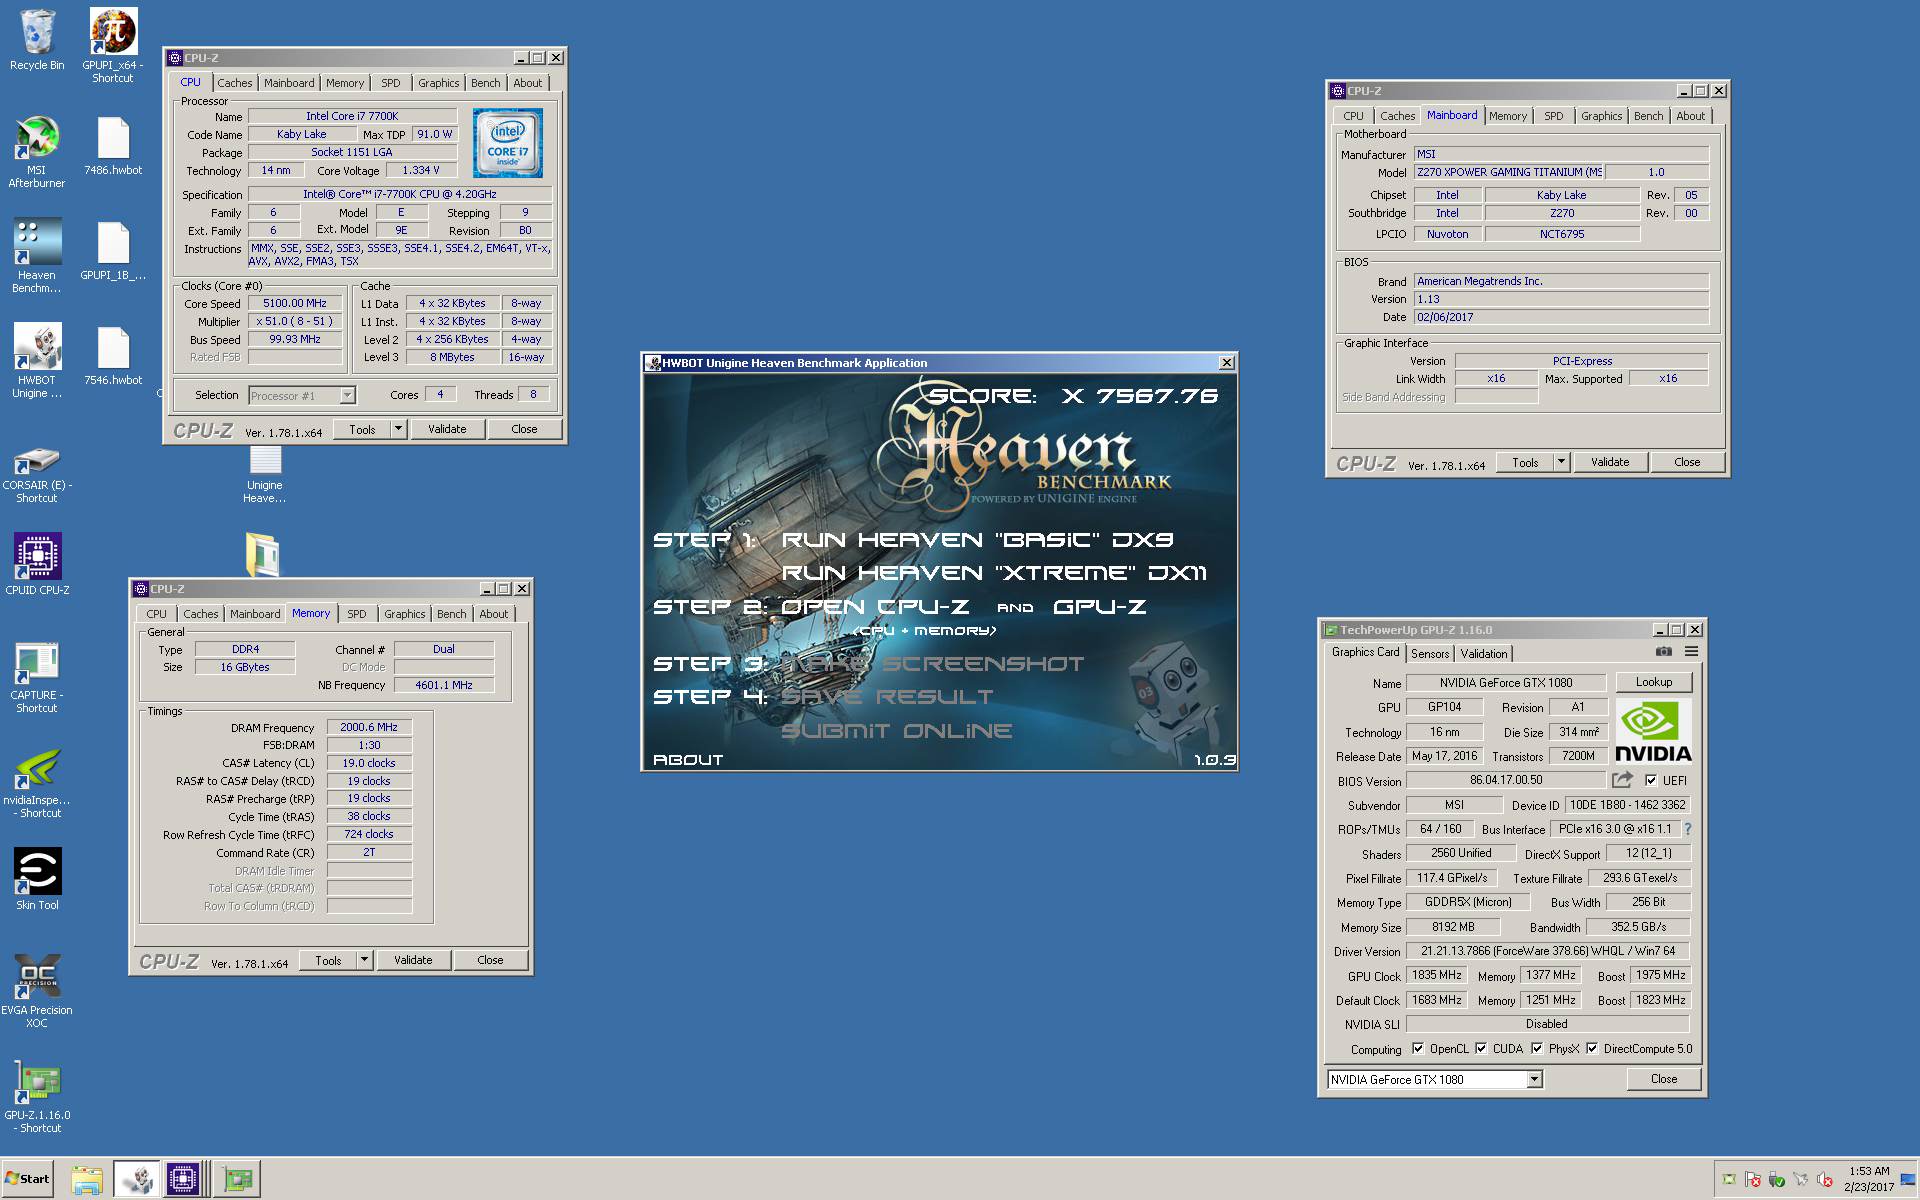Click the Tools button in CPU-Z CPU window

point(362,429)
